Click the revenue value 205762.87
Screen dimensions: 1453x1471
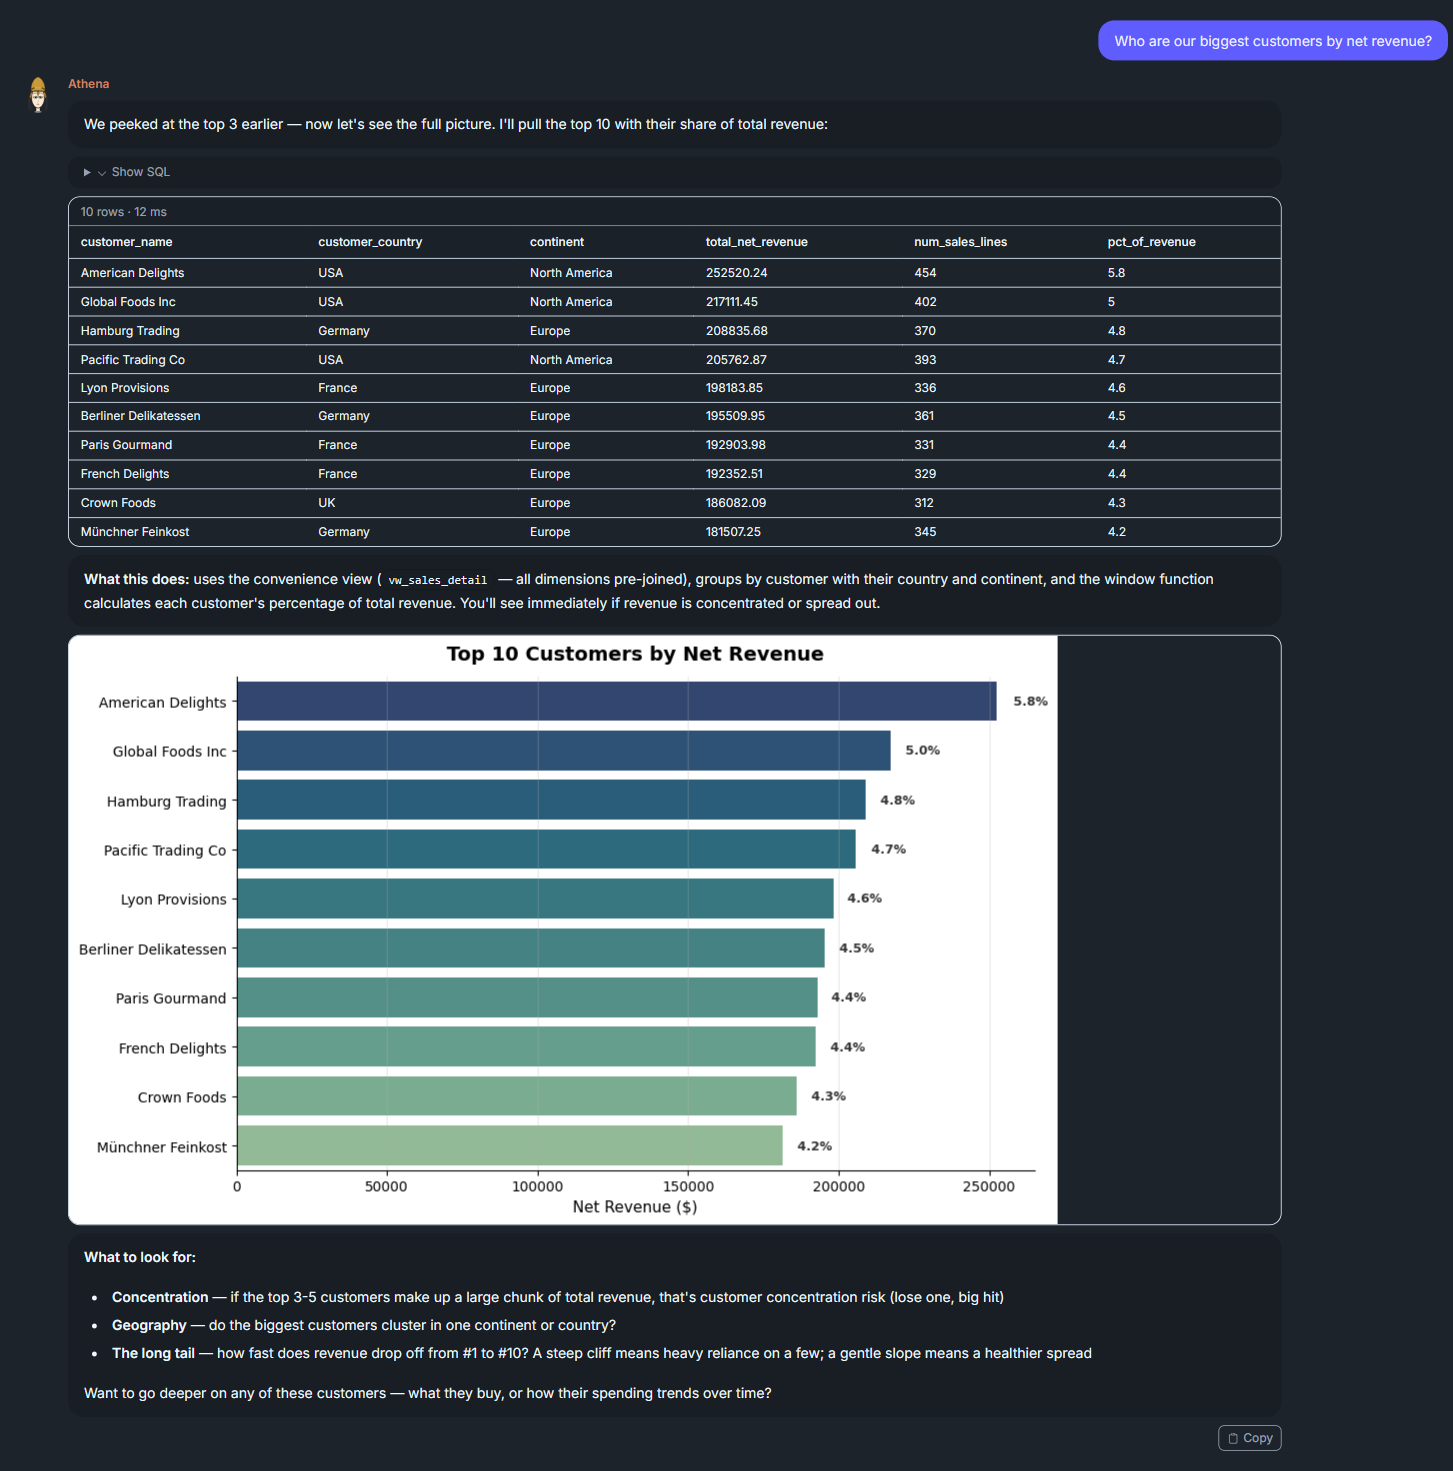click(x=736, y=360)
